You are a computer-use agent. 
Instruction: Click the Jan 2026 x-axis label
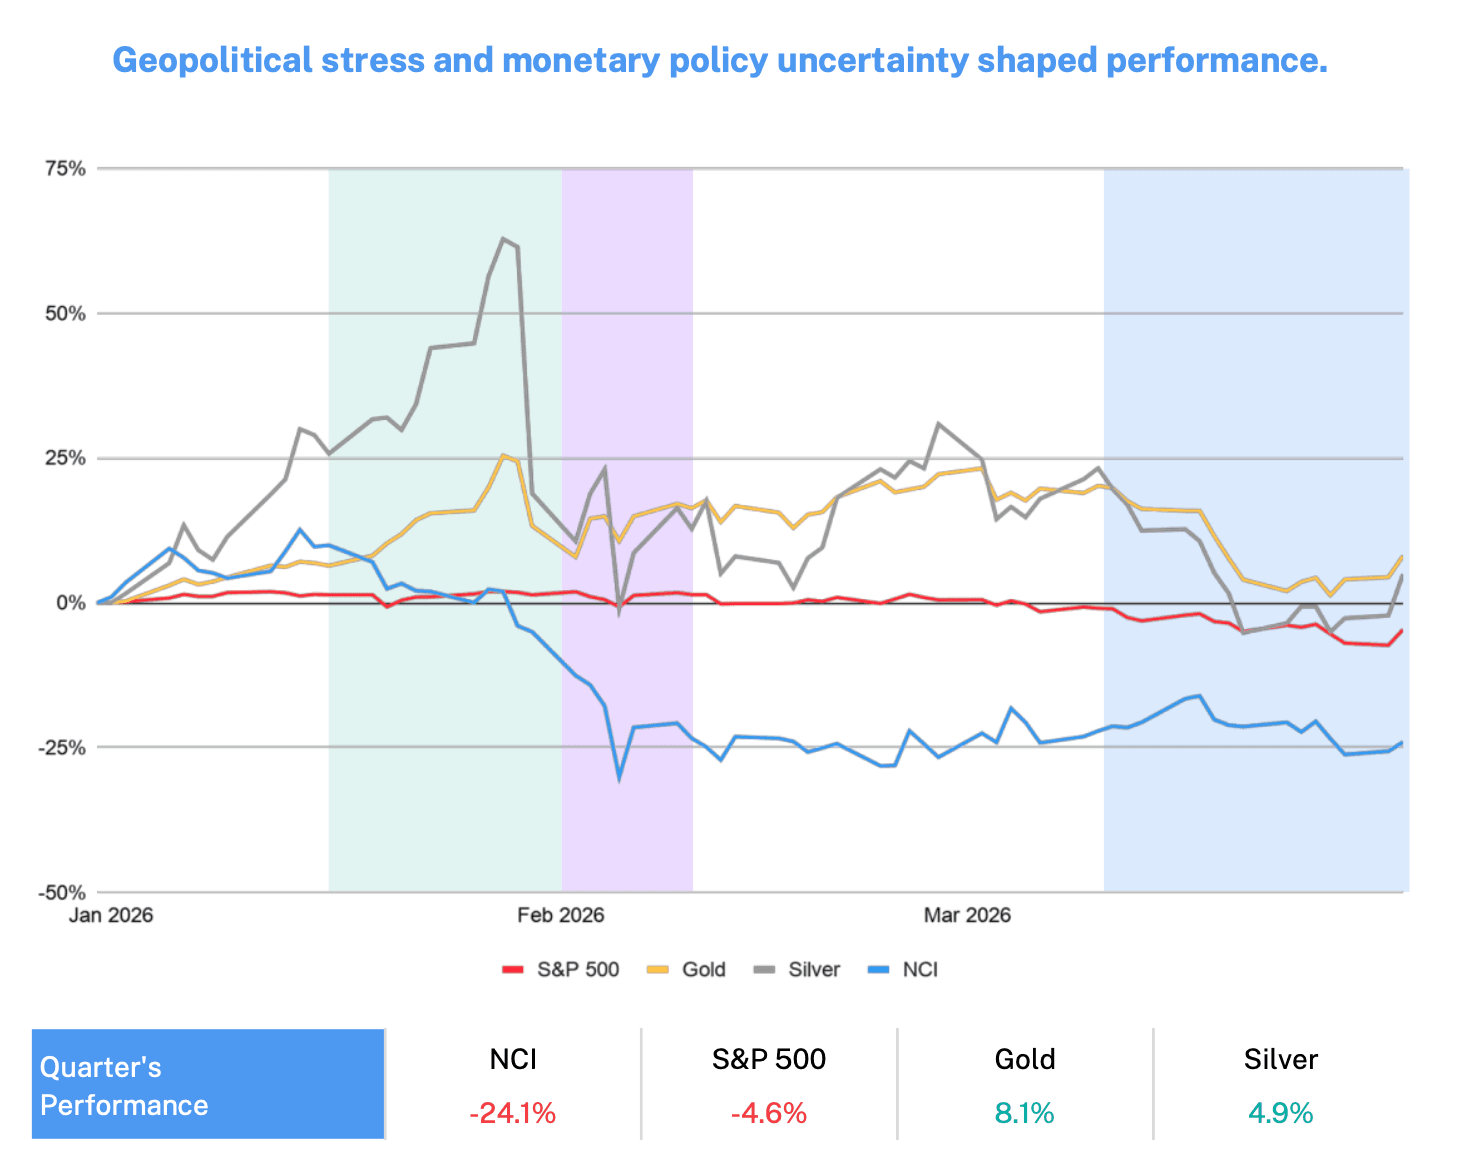pos(111,915)
